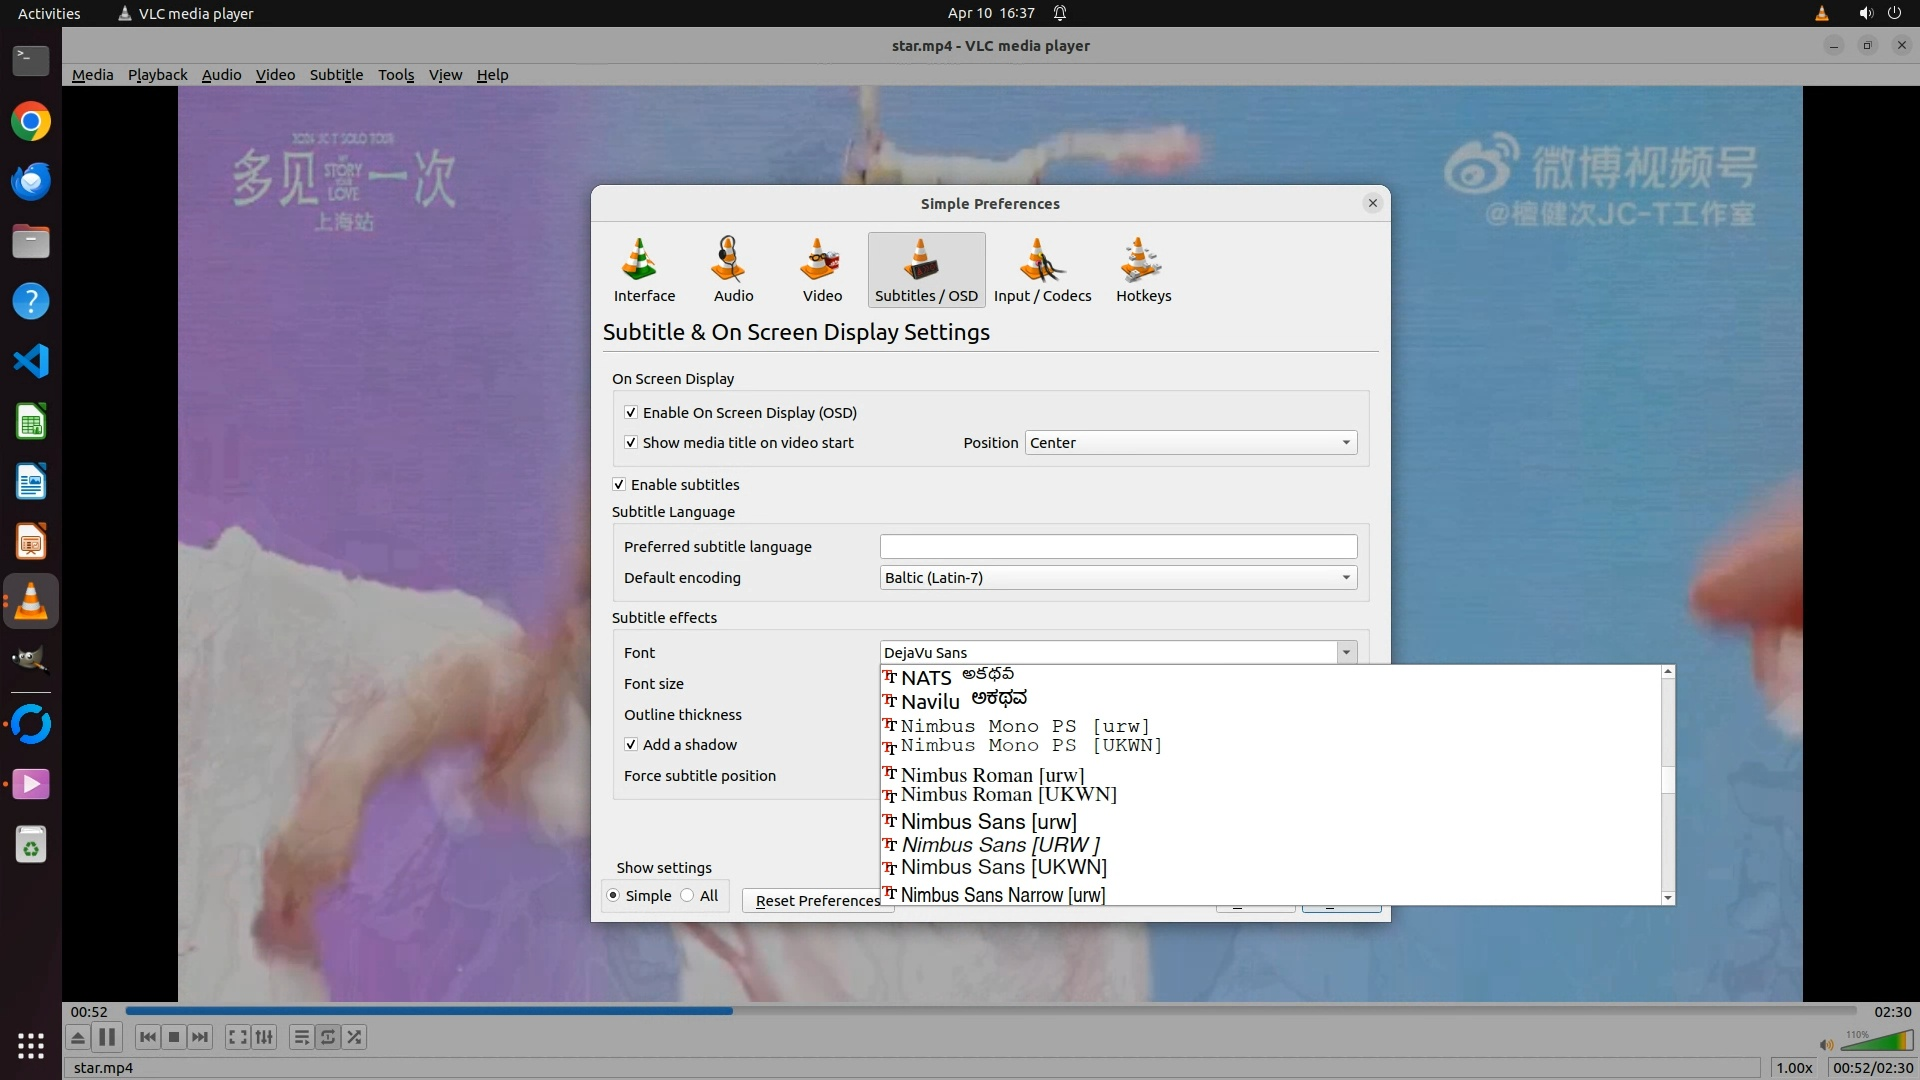Open the Hotkeys preferences category

pyautogui.click(x=1142, y=269)
